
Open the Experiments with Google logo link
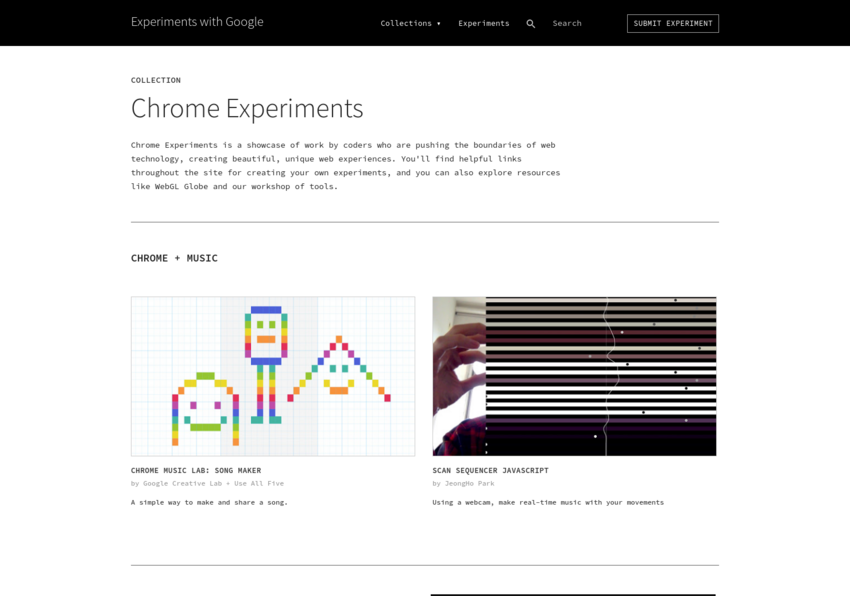click(197, 22)
